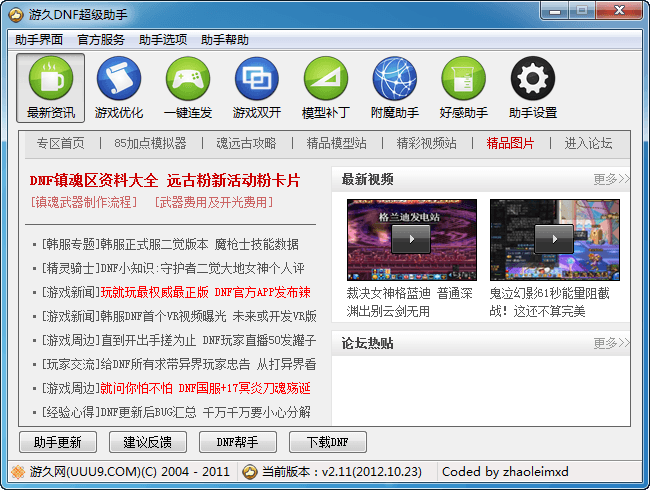Open the 助手界面 menu

[x=39, y=40]
